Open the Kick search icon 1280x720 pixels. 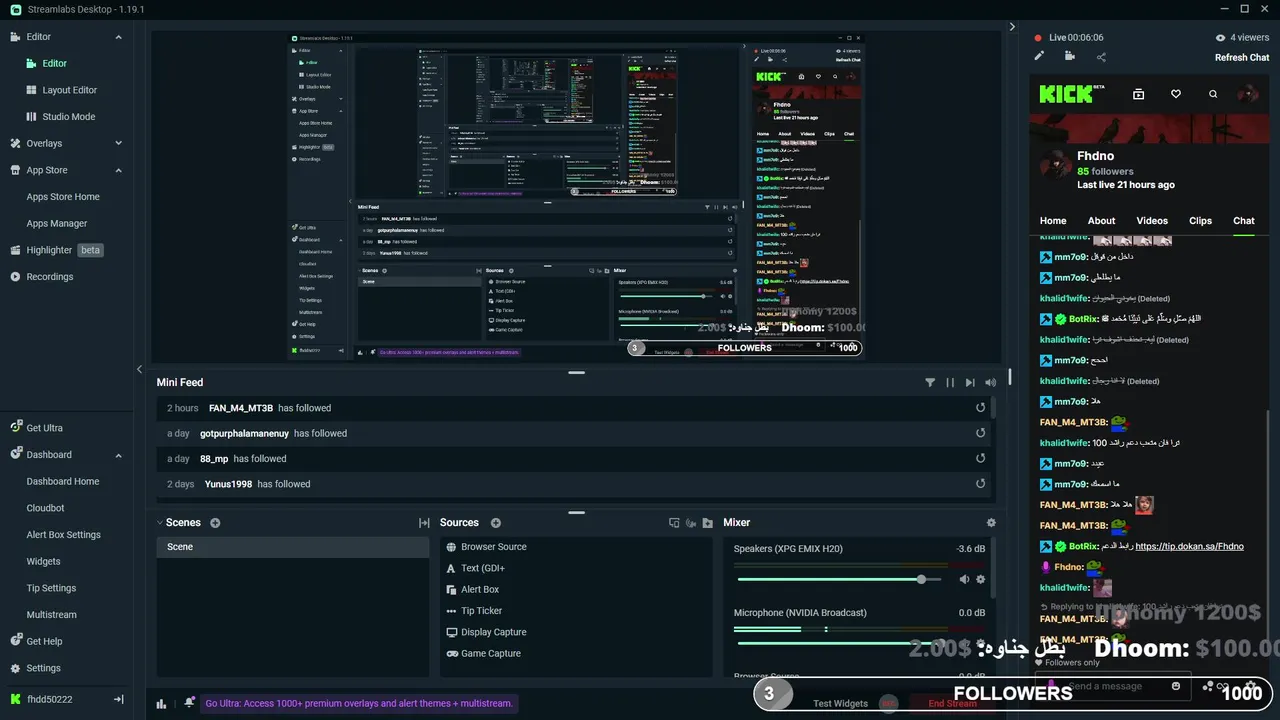coord(1213,94)
